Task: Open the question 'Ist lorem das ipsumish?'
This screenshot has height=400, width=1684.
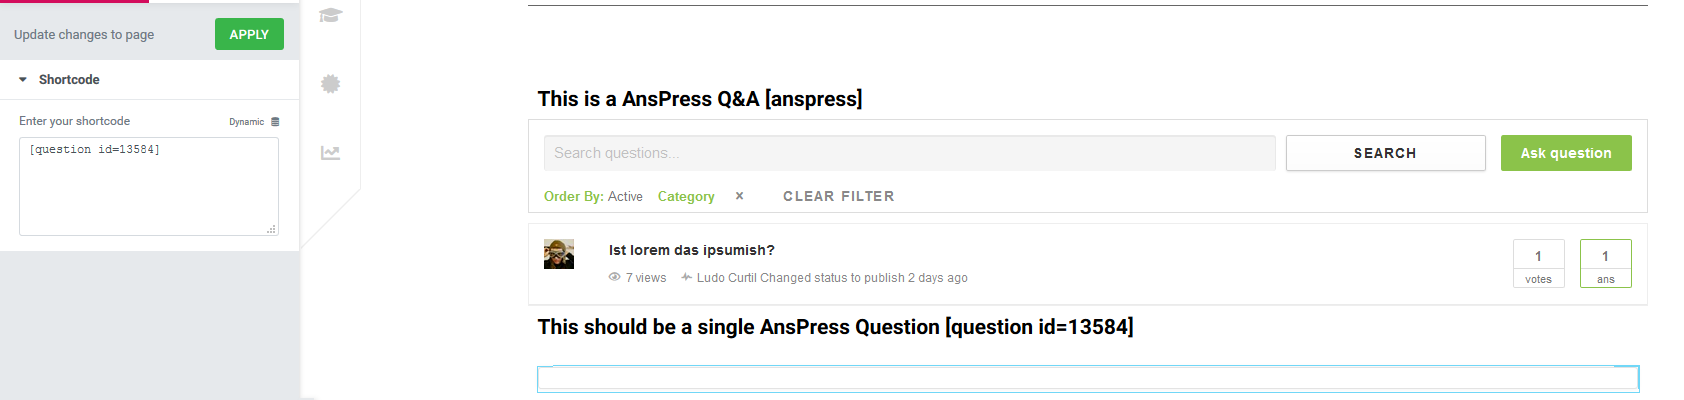Action: 692,250
